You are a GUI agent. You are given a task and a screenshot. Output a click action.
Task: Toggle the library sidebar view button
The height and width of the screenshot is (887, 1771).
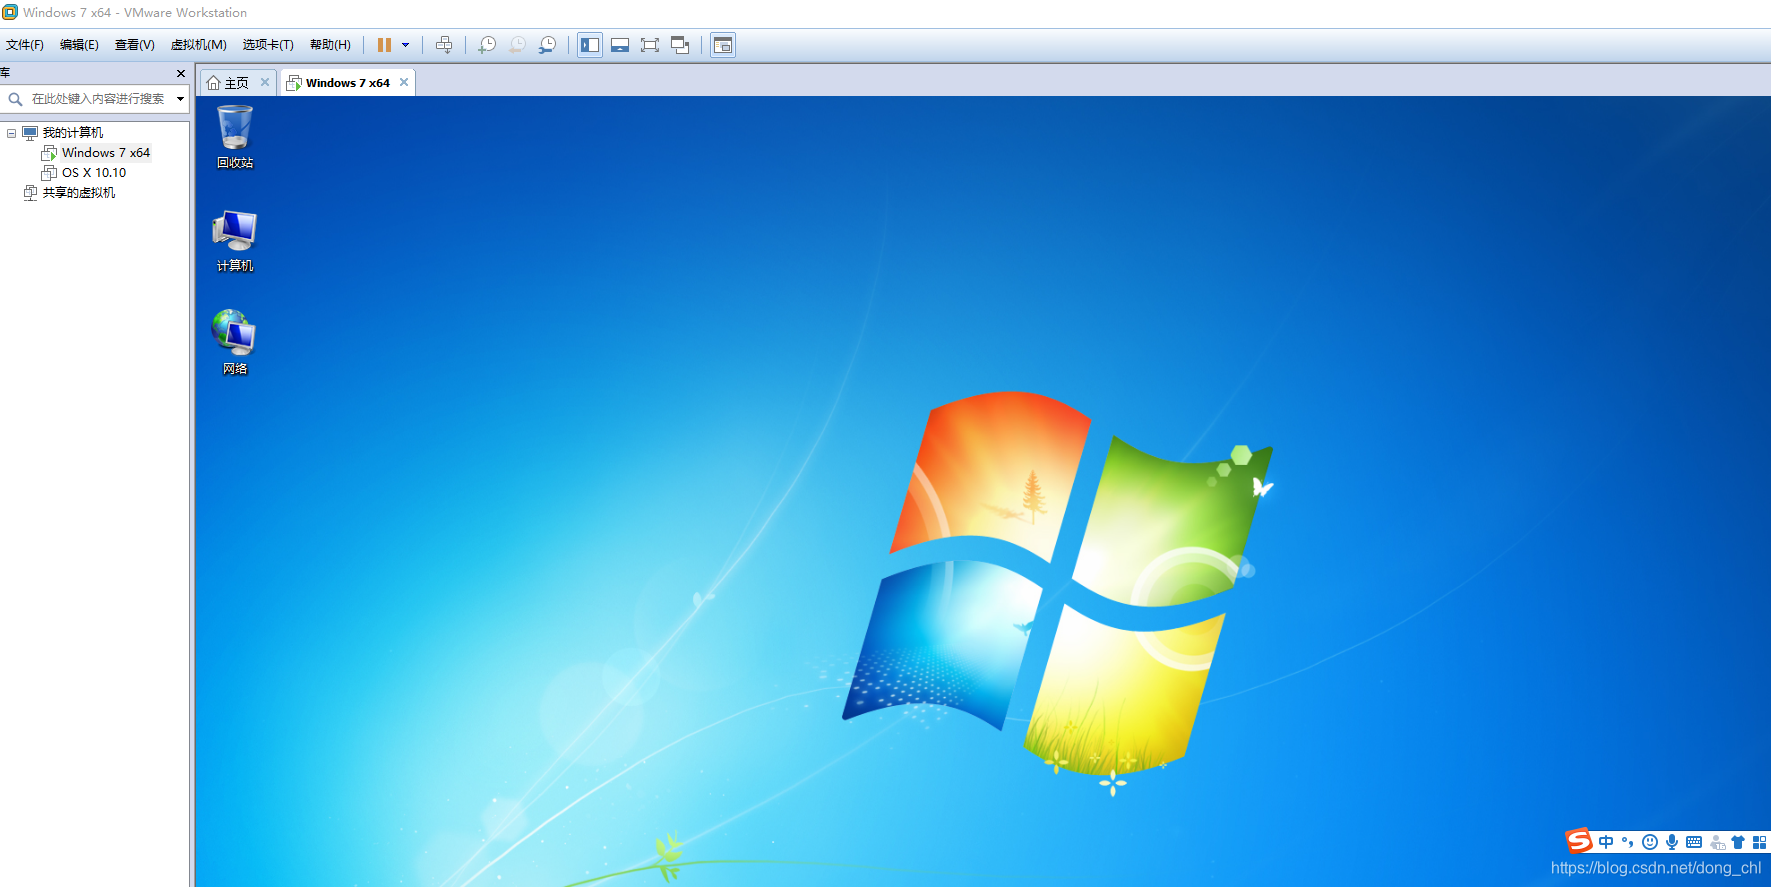590,45
